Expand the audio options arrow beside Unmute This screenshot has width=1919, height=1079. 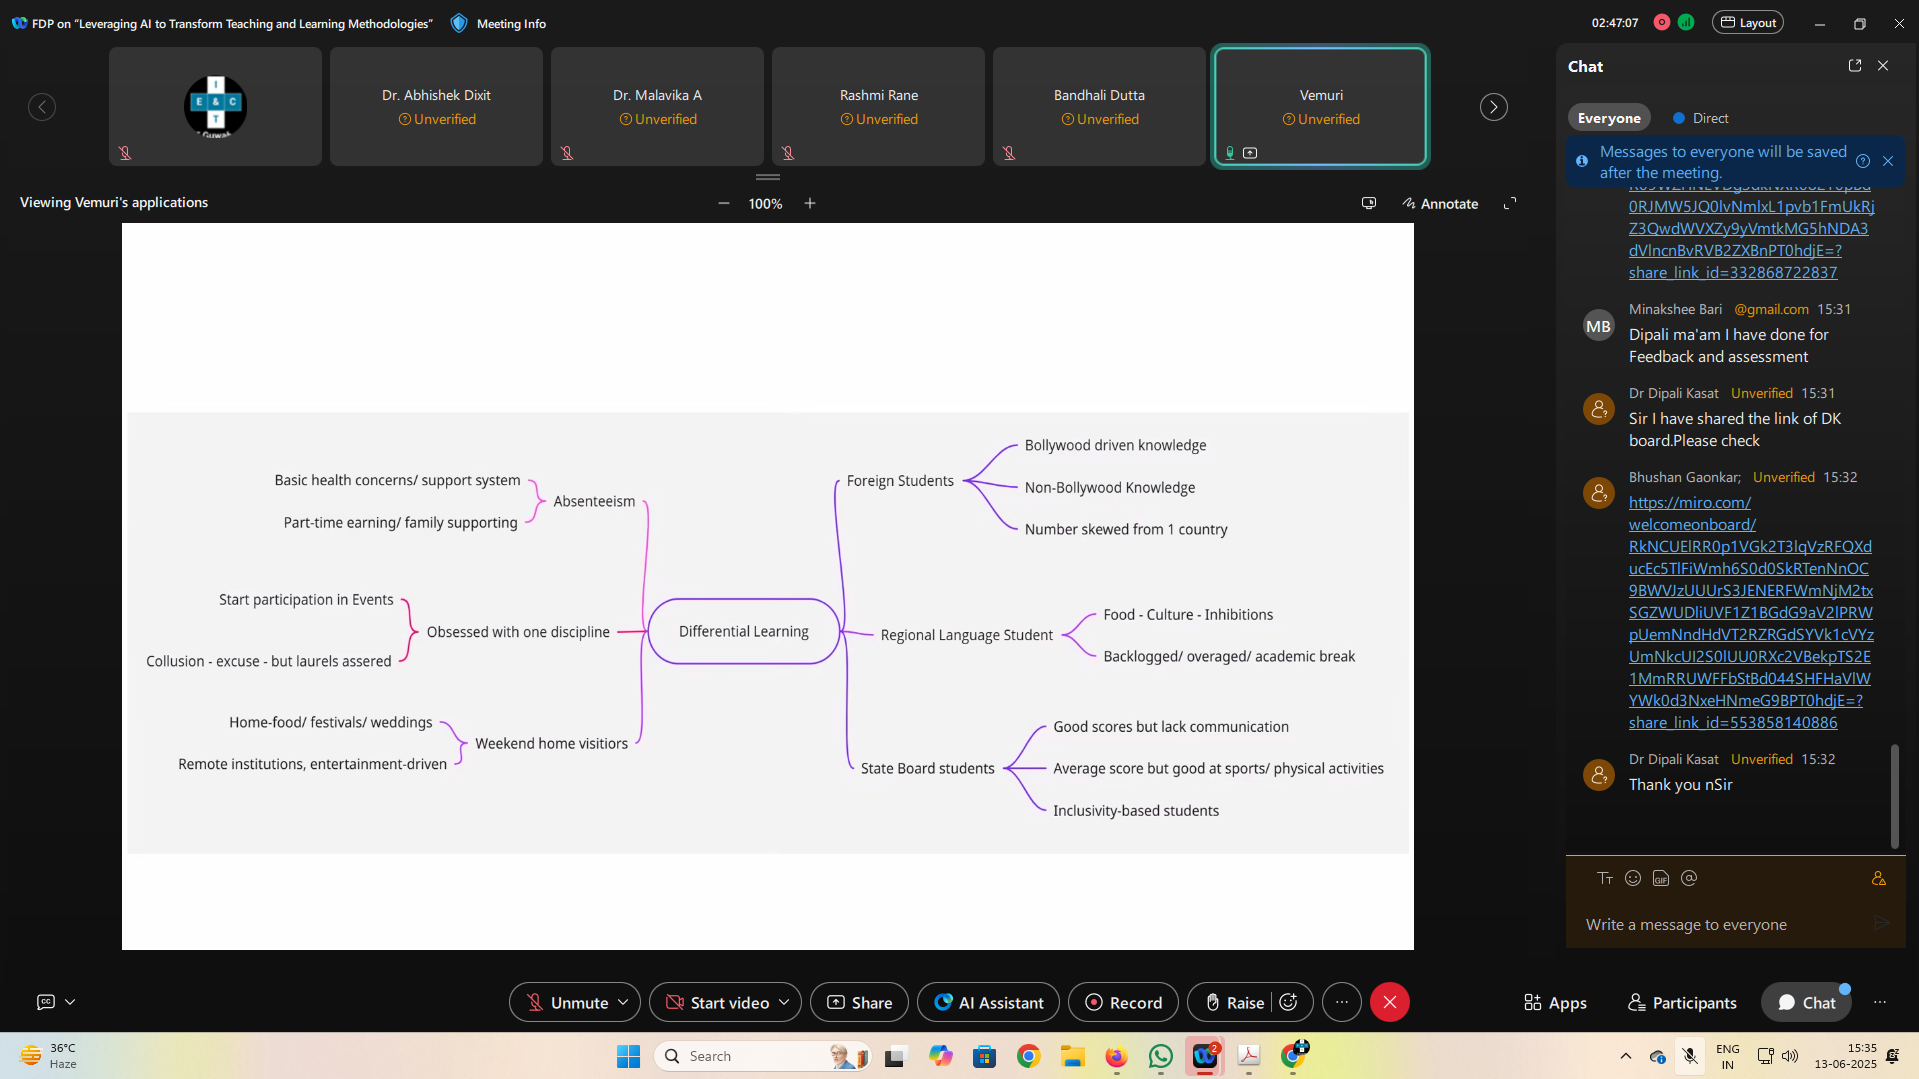point(623,1002)
